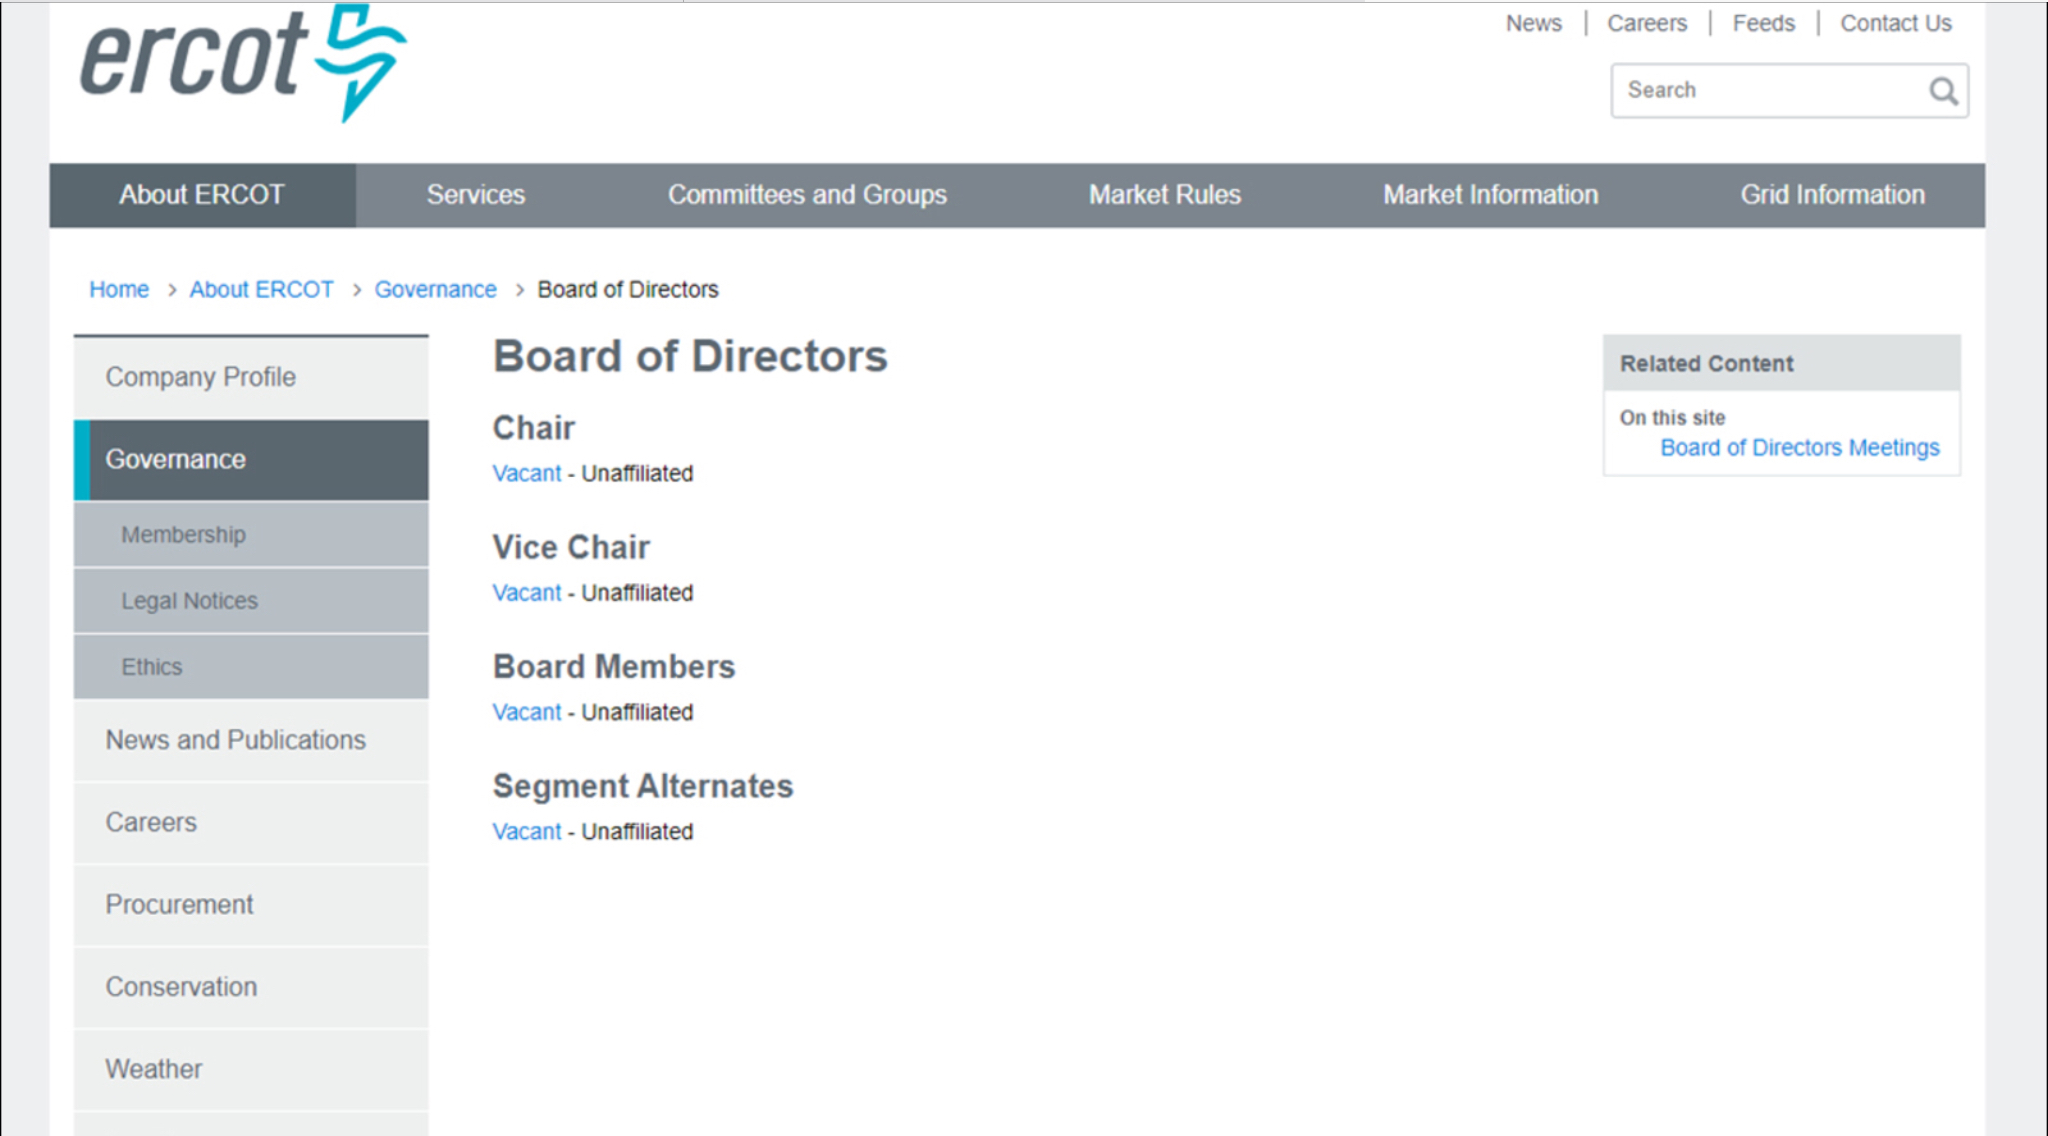Select Ethics in sidebar
Screen dimensions: 2048x1136
point(251,667)
